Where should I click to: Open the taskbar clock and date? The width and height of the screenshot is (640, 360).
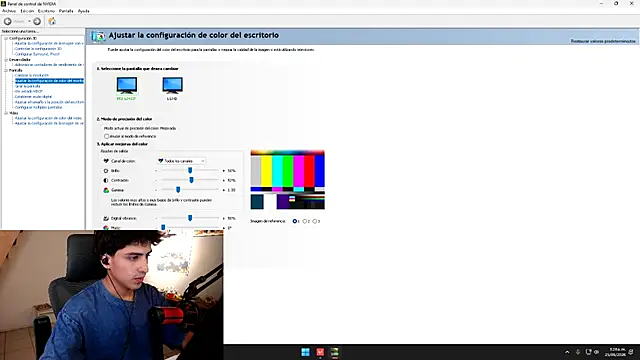(615, 352)
